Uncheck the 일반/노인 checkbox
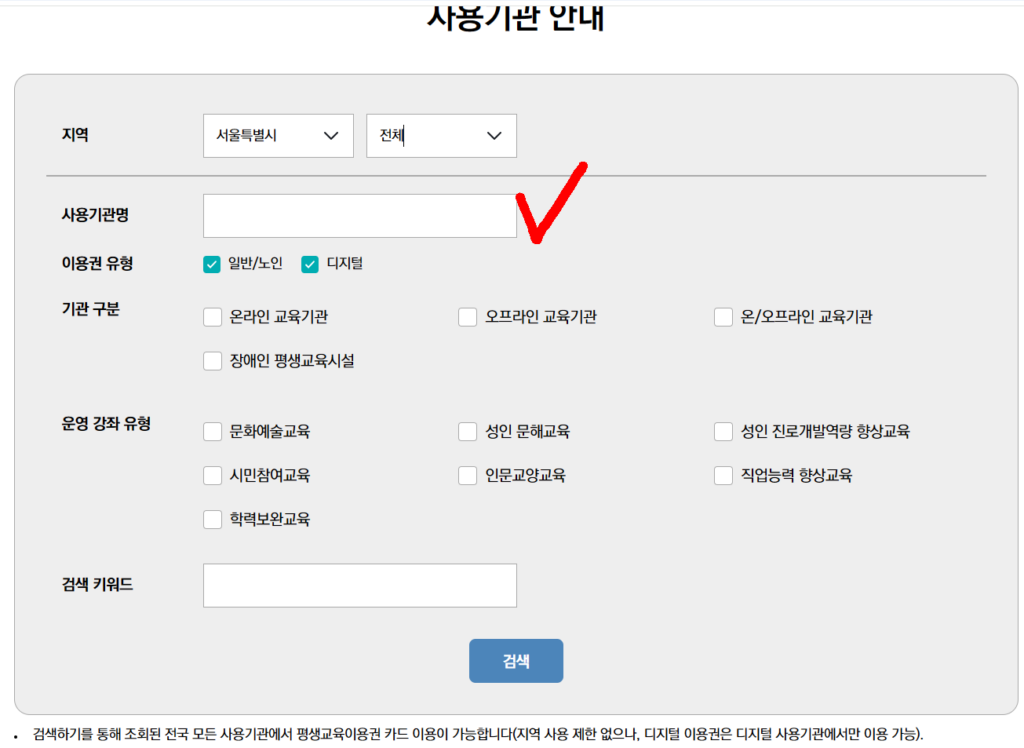This screenshot has height=748, width=1024. tap(212, 264)
